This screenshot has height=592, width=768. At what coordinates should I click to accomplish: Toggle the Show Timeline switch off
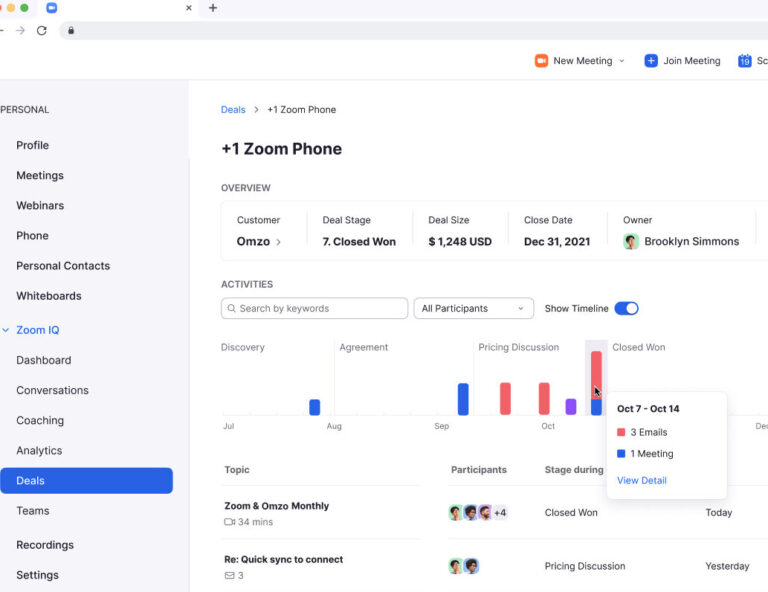tap(626, 308)
